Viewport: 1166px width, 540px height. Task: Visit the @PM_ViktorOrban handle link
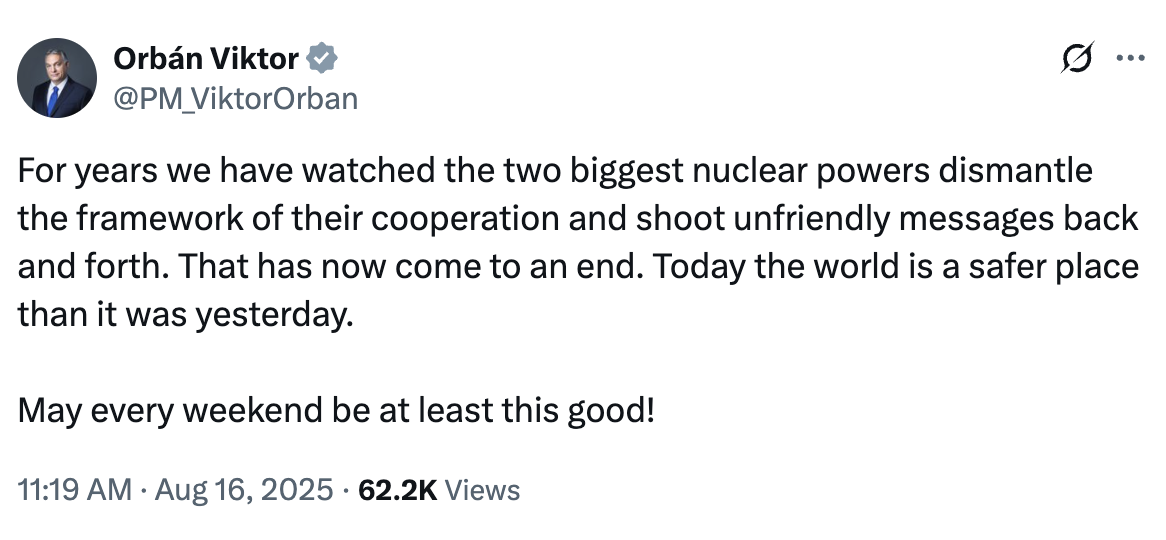tap(235, 98)
